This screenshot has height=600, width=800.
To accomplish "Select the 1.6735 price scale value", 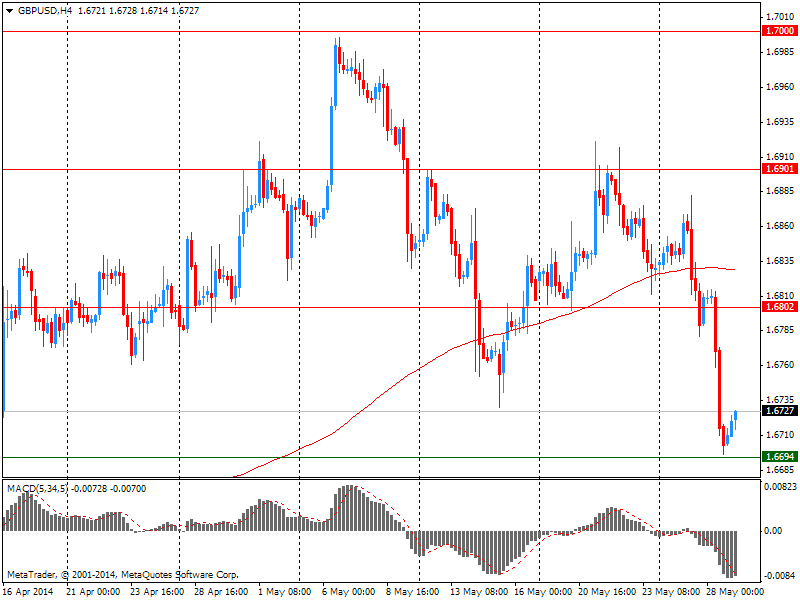I will [x=780, y=399].
